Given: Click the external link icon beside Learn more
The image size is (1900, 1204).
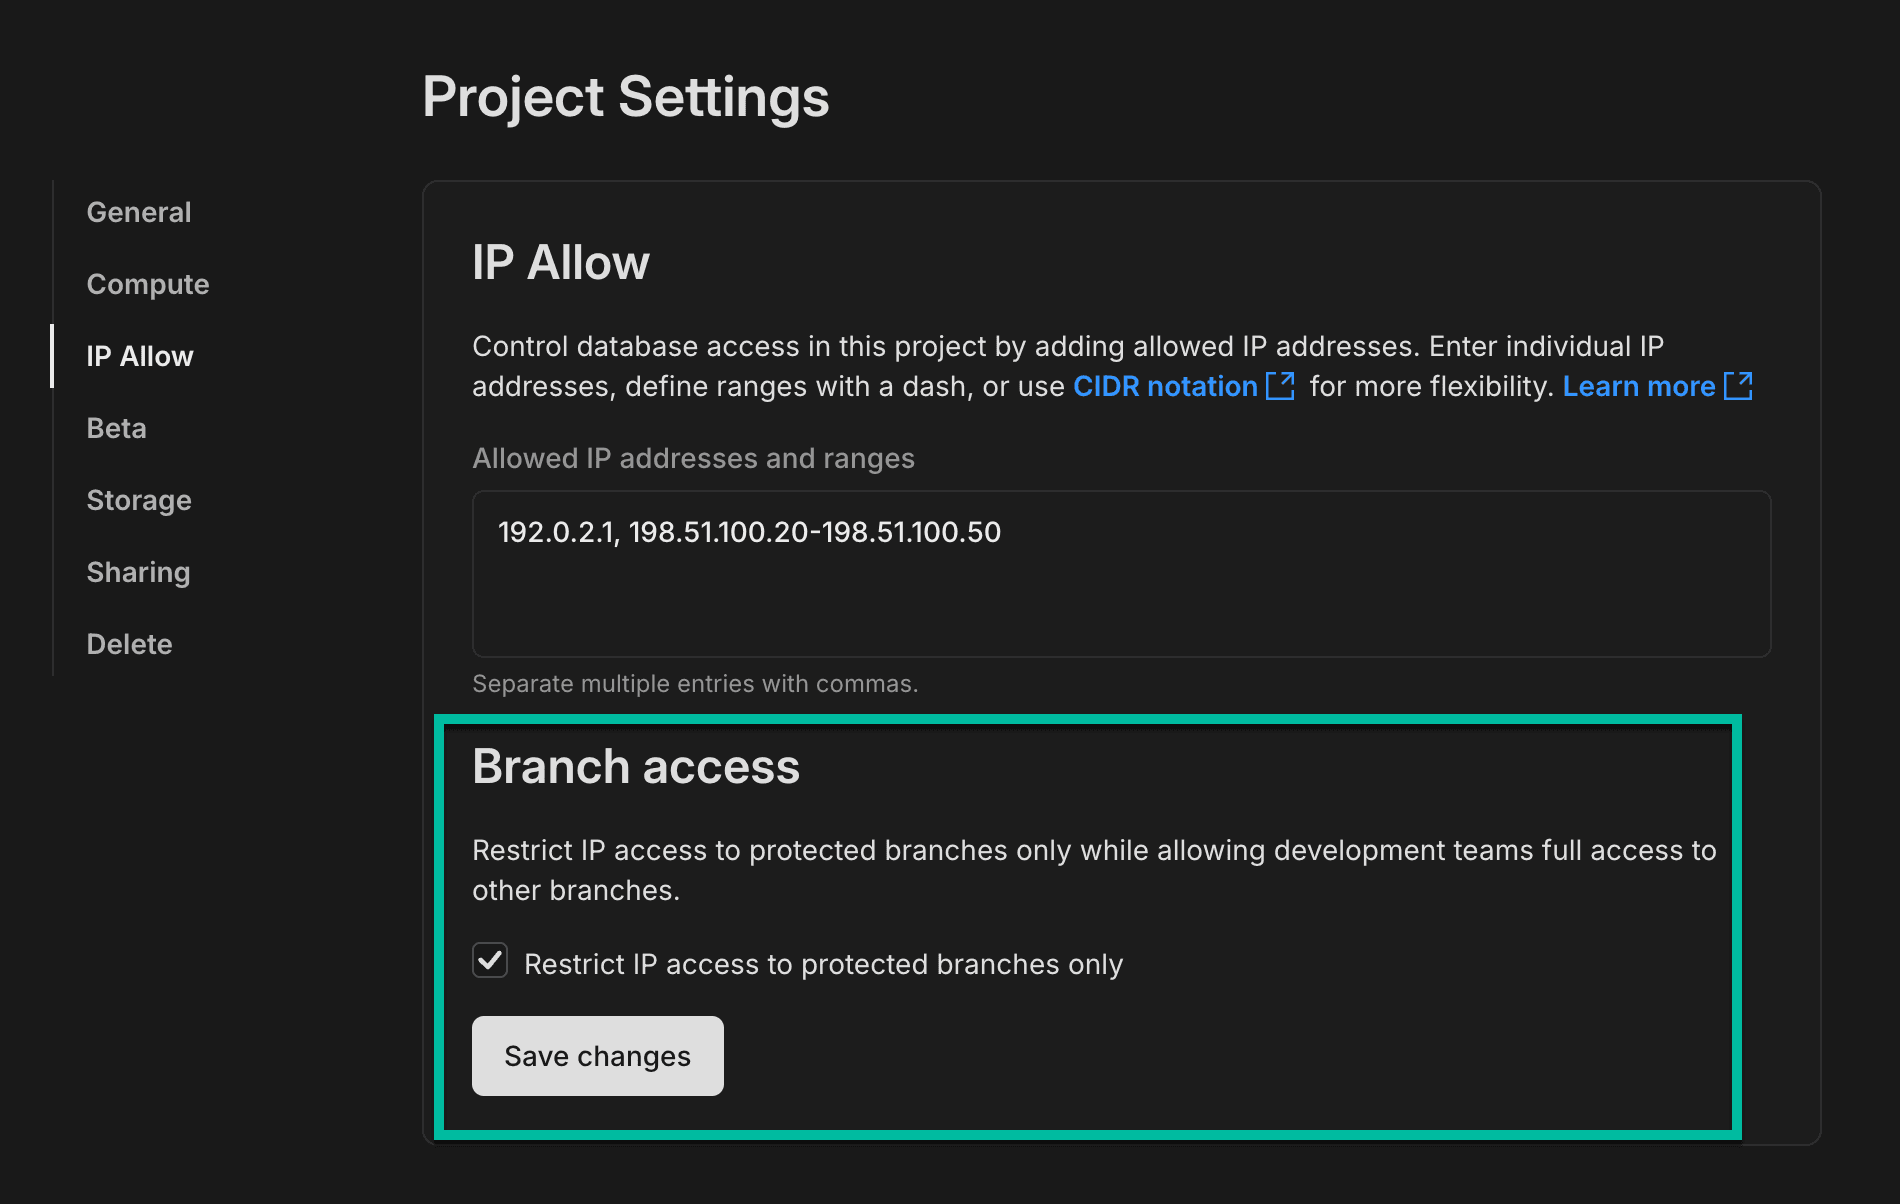Looking at the screenshot, I should (x=1740, y=386).
